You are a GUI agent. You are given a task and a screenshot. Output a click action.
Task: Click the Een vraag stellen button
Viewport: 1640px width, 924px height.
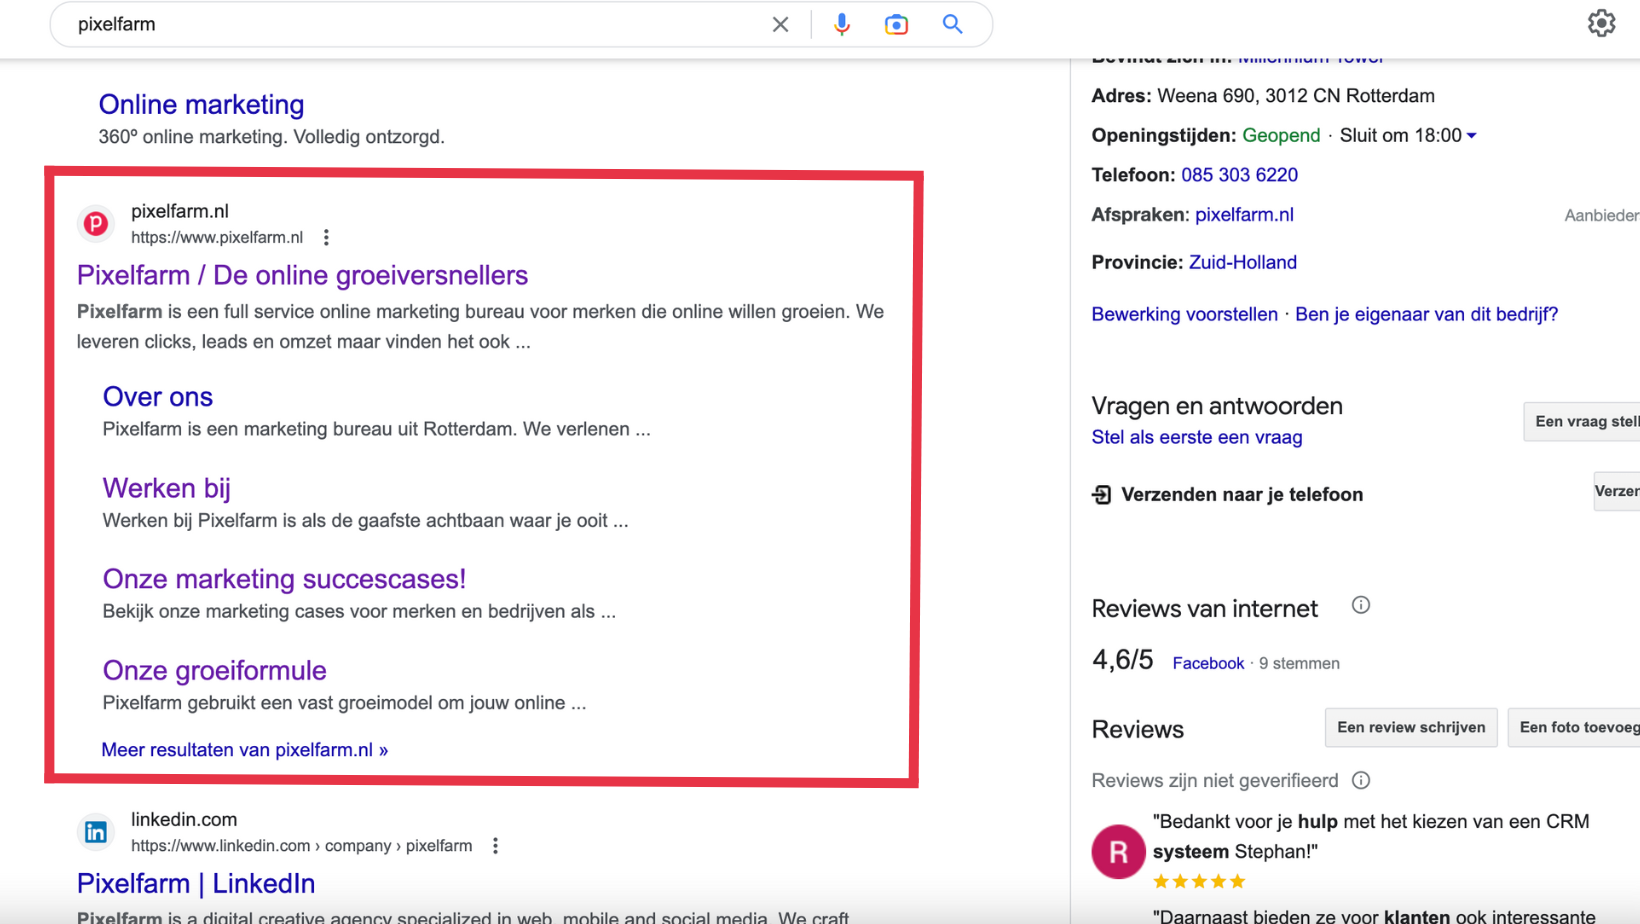[1582, 422]
